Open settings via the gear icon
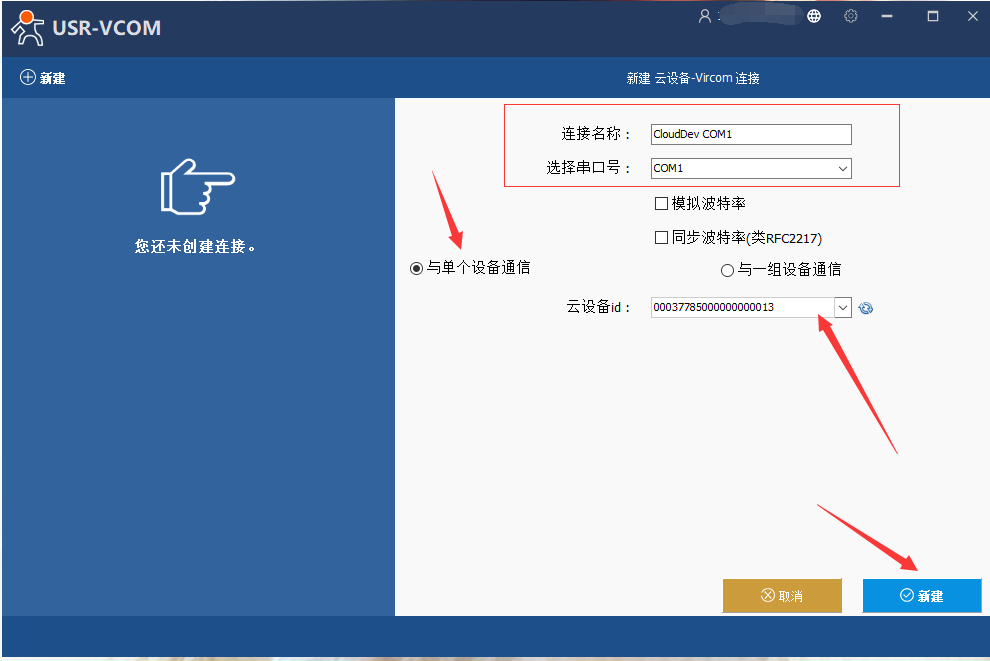 (851, 16)
